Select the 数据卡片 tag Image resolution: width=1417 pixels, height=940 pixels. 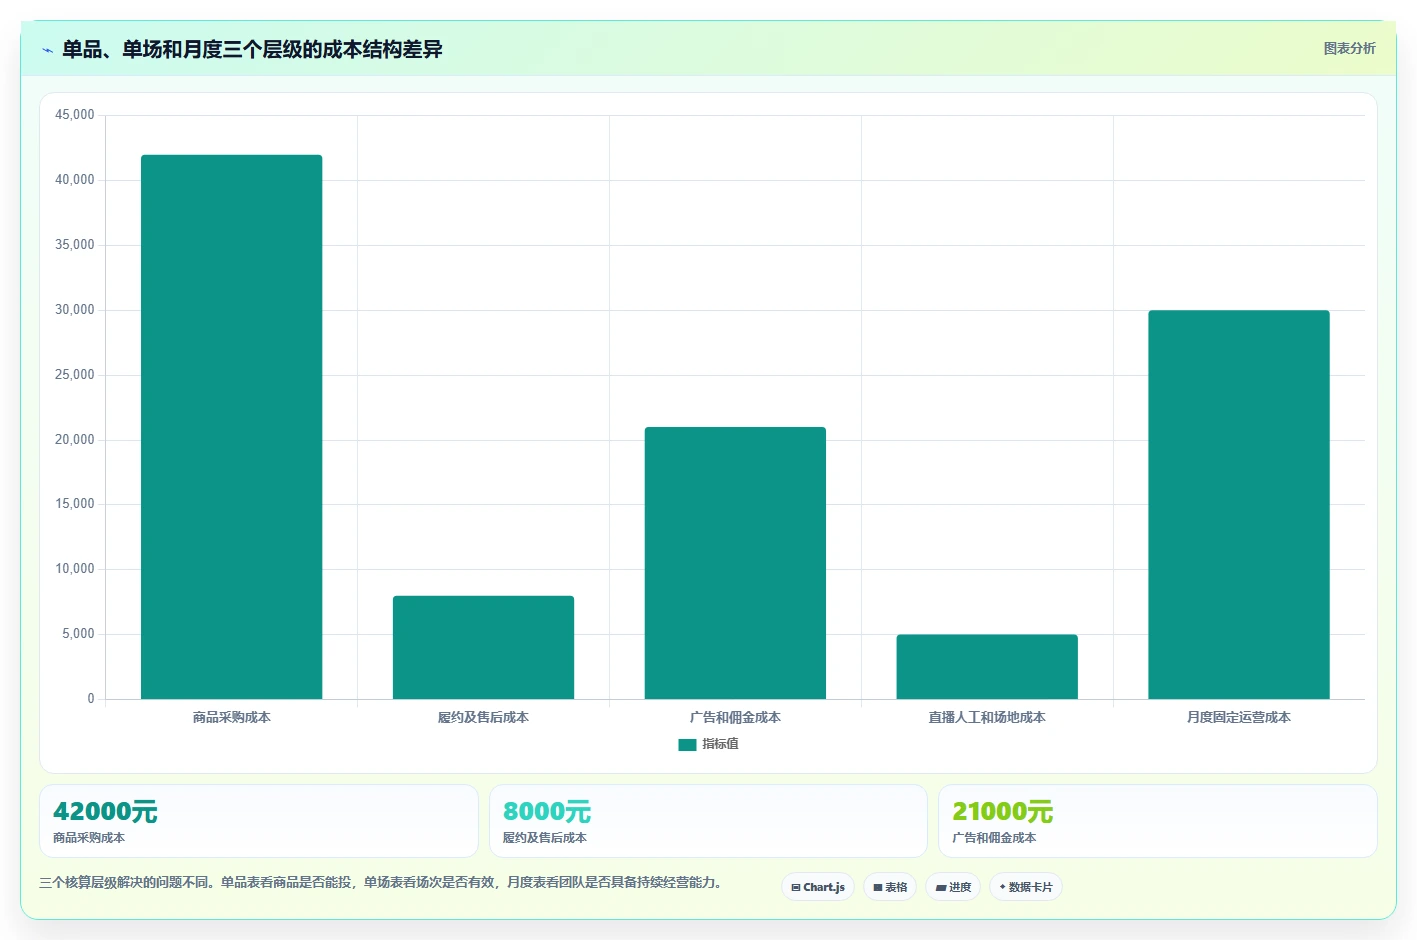(1026, 887)
